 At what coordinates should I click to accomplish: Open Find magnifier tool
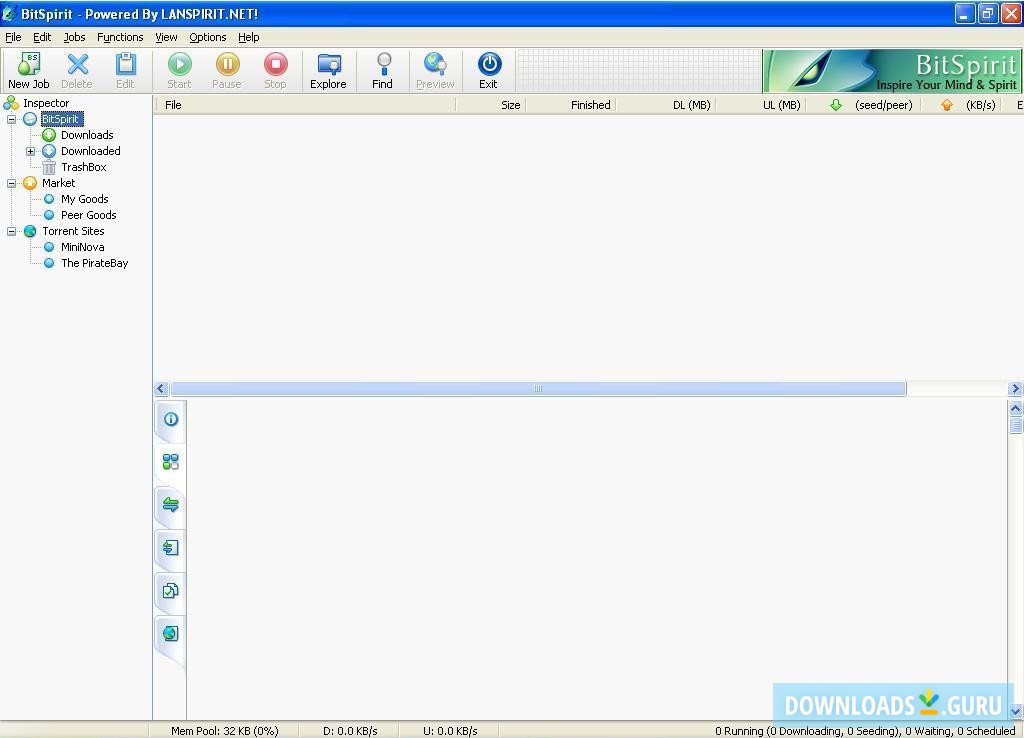383,71
